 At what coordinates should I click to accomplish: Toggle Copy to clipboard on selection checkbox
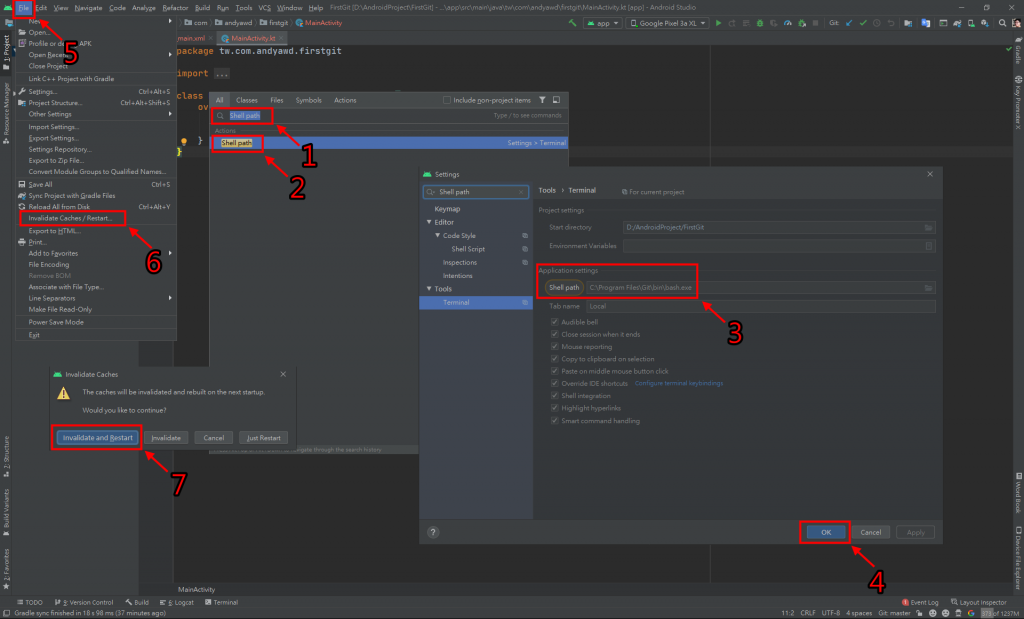point(554,358)
